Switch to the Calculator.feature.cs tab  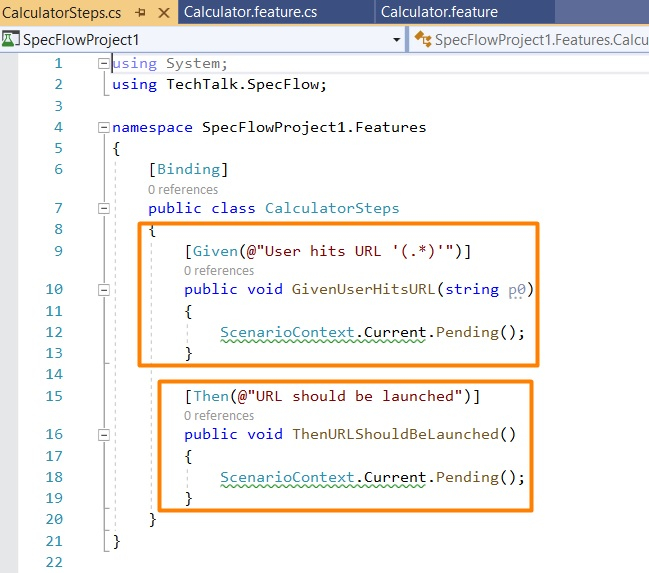point(250,12)
